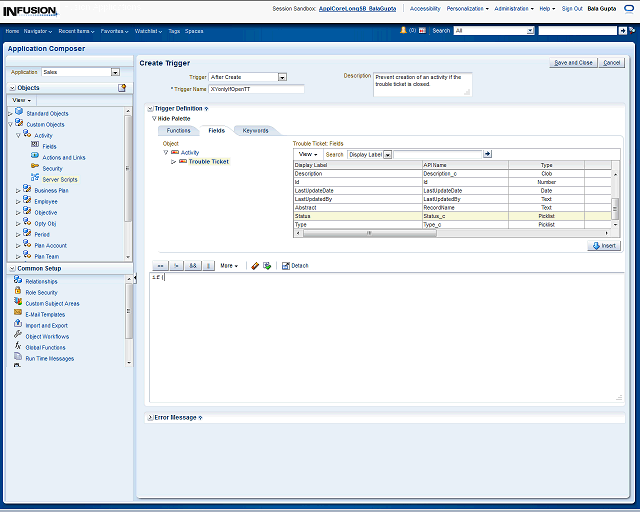Click the search go arrow in Fields palette

tap(488, 154)
